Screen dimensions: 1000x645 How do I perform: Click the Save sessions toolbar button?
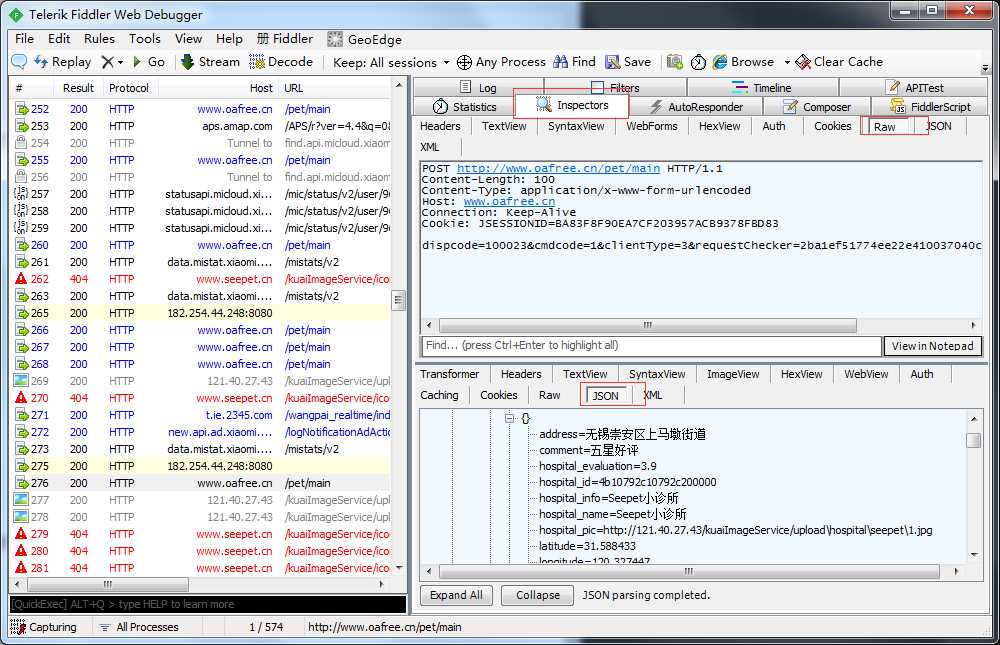[628, 62]
